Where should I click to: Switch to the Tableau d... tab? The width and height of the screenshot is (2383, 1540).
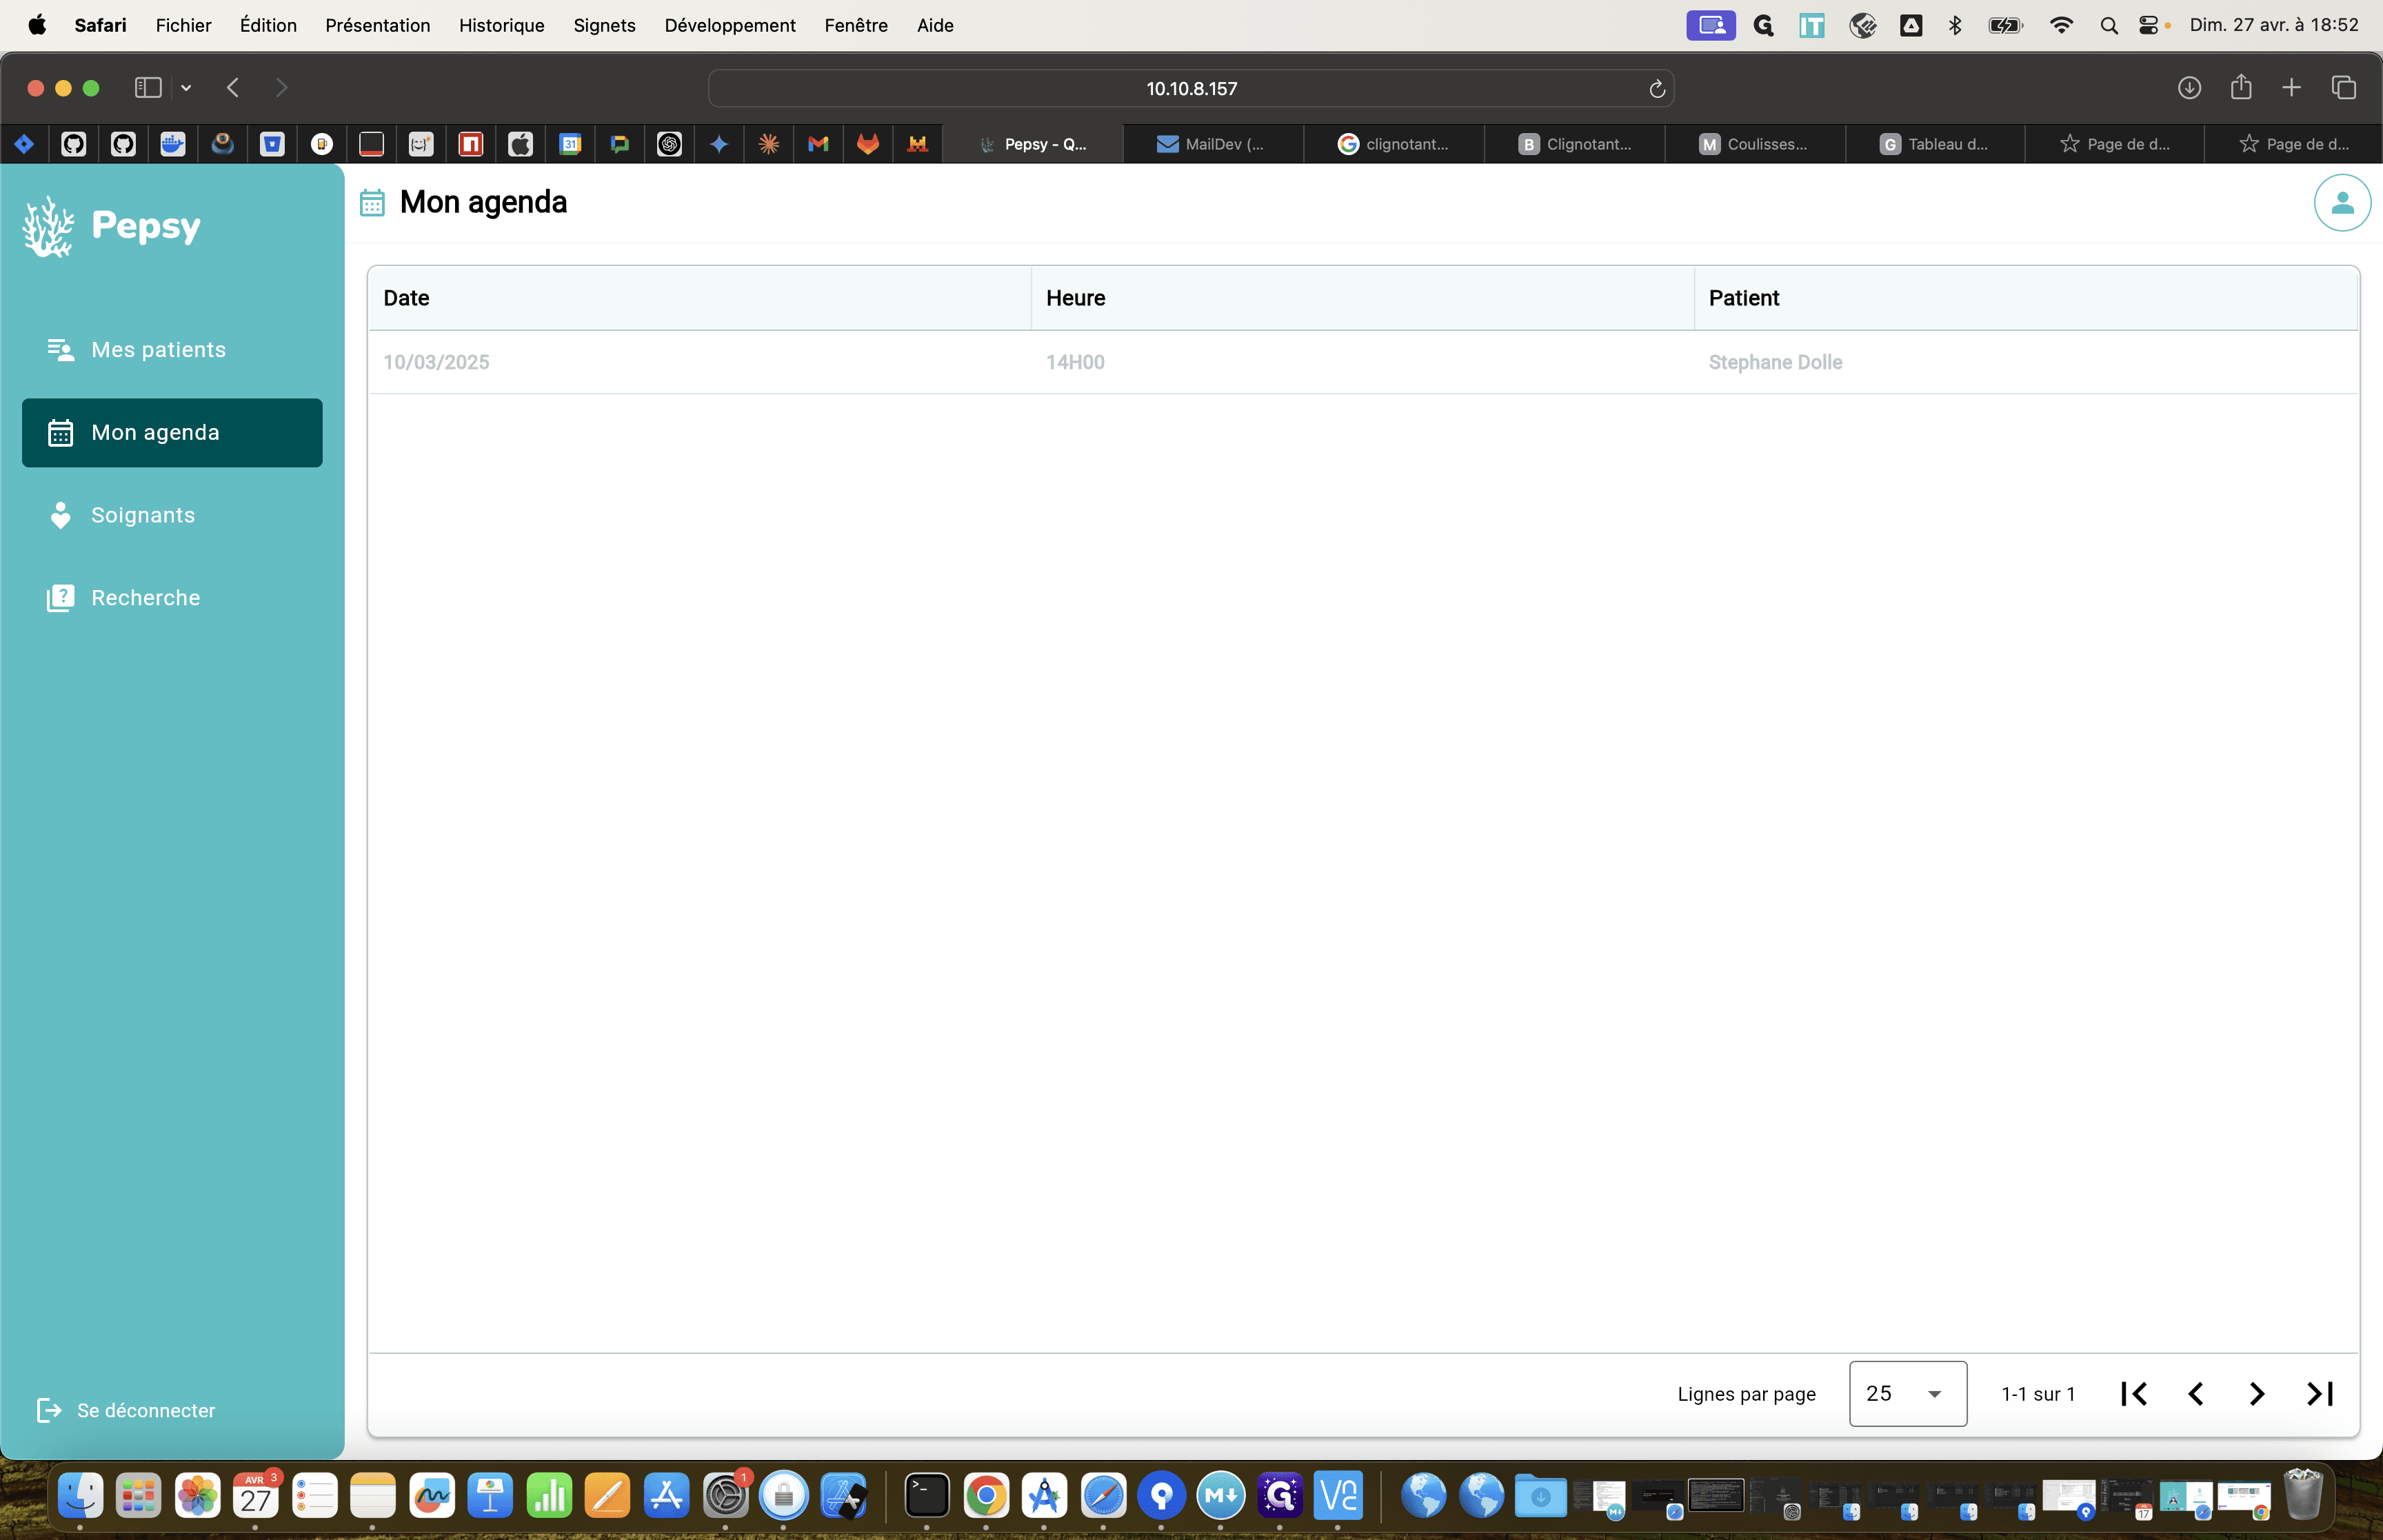pyautogui.click(x=1934, y=144)
